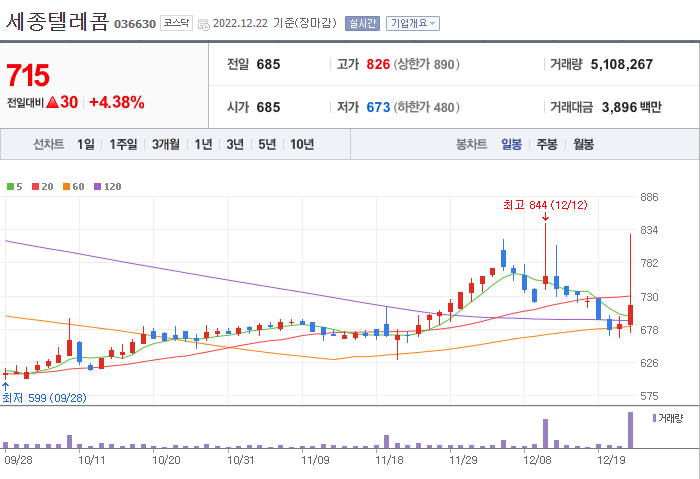Screen dimensions: 700x479
Task: Click the stock code 036630
Action: 135,24
